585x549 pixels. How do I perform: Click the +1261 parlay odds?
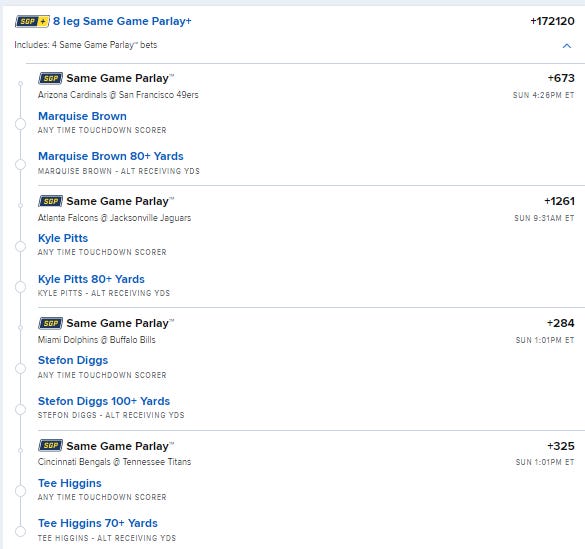tap(559, 201)
